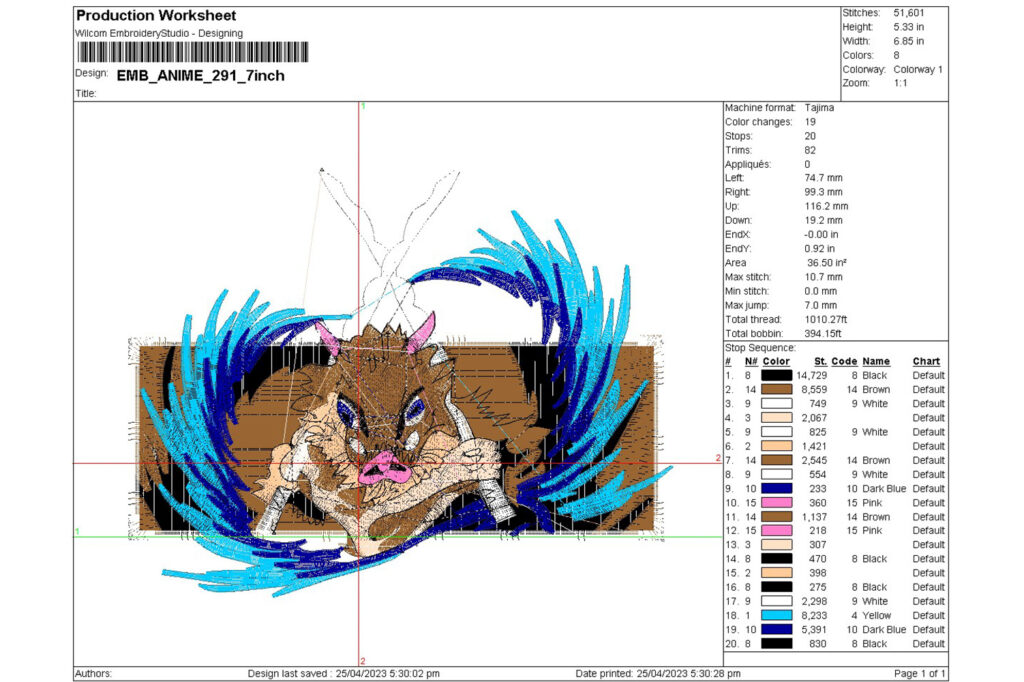
Task: Select the peach swatch in stop row 6
Action: pos(776,446)
